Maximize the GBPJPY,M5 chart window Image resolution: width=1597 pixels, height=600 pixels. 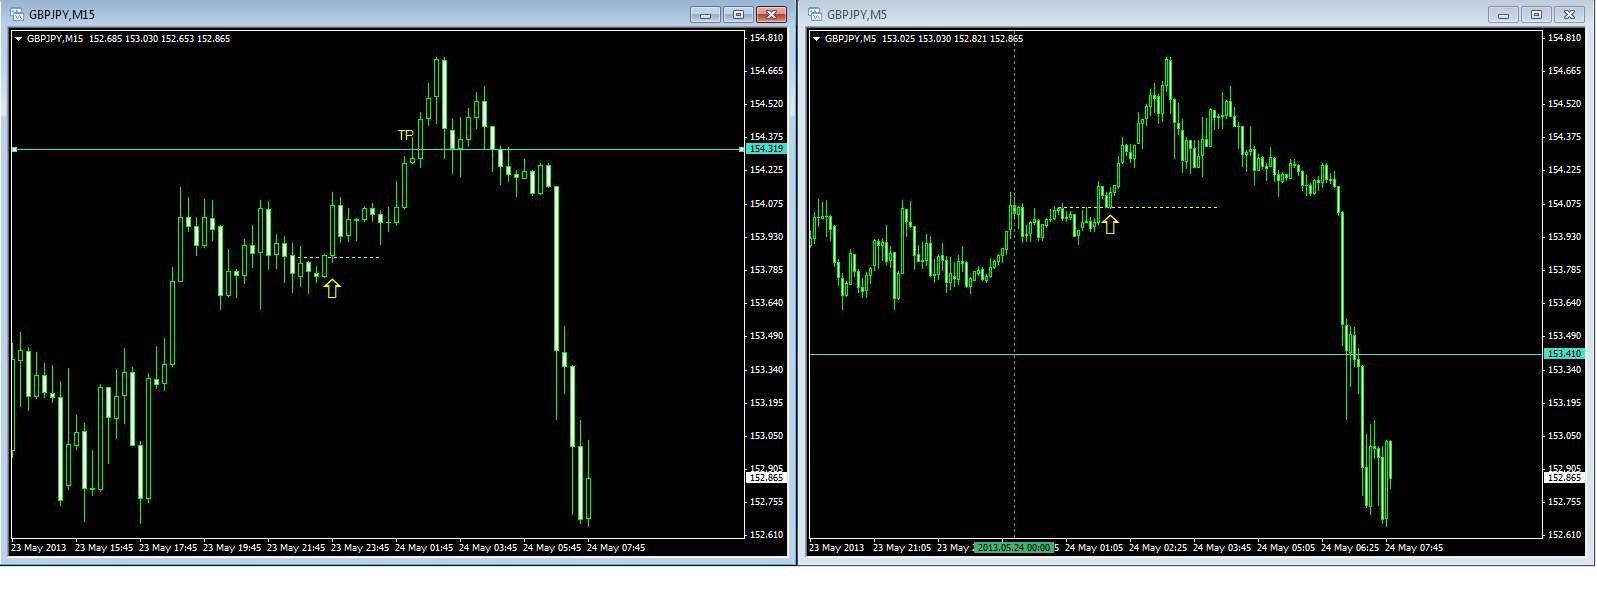tap(1536, 14)
